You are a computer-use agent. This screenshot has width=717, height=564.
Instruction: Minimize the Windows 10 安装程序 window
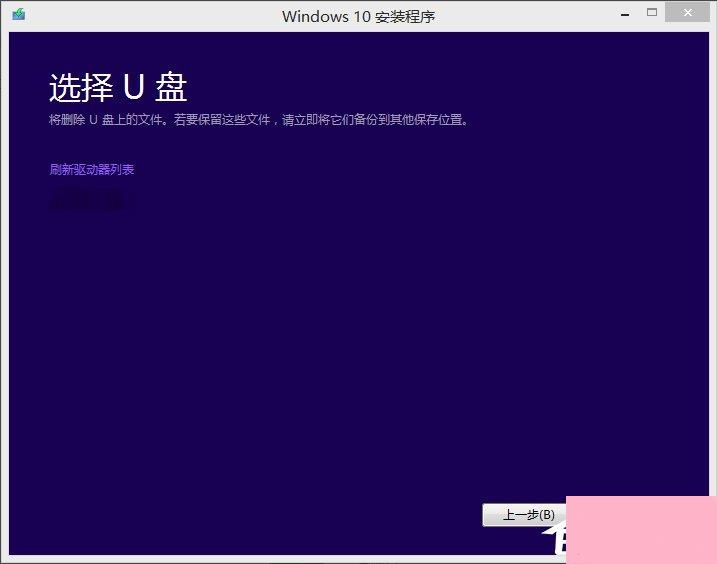tap(625, 14)
